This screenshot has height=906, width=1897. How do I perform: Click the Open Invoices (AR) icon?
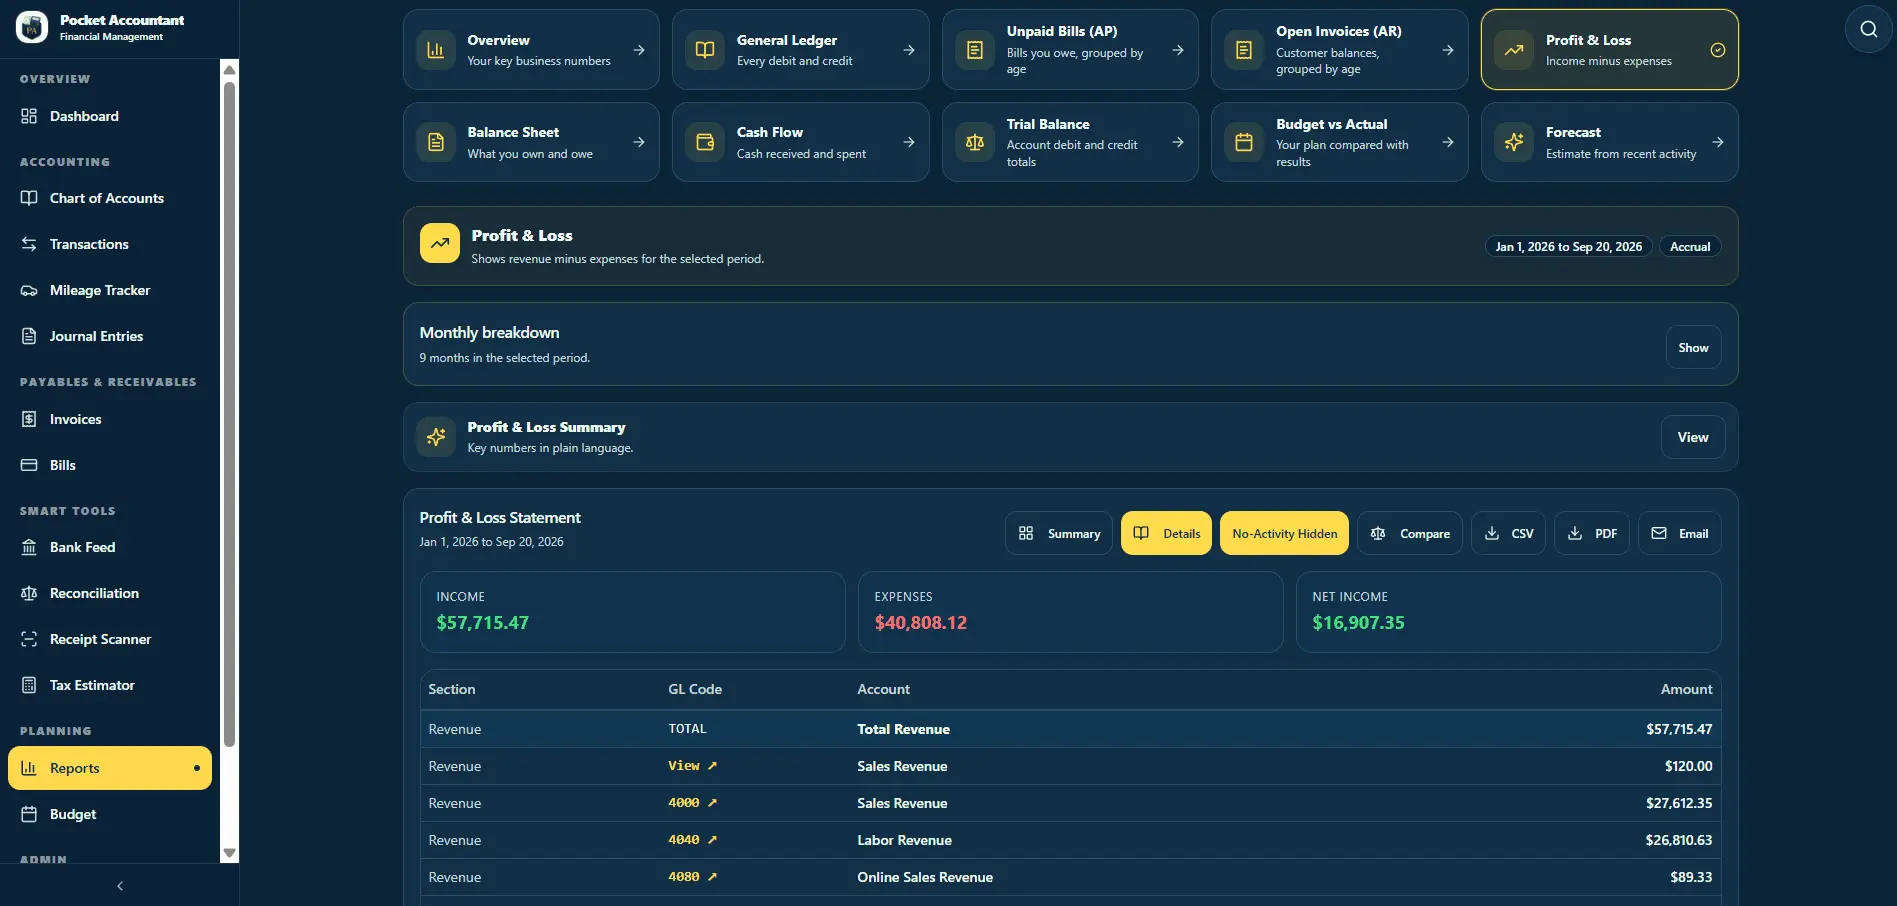[x=1244, y=50]
